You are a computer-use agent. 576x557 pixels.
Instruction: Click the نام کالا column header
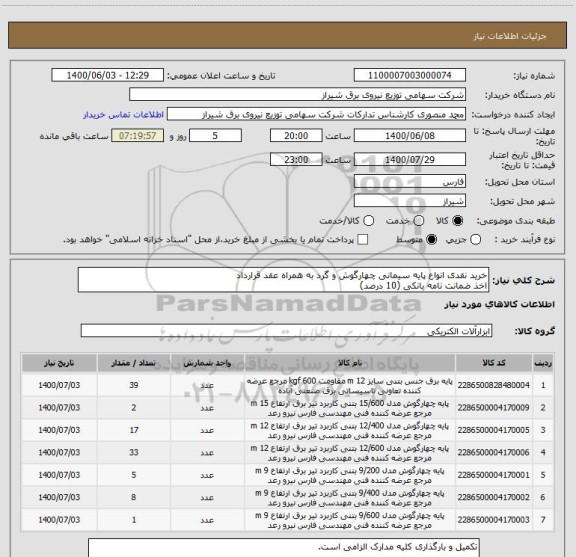[x=350, y=363]
